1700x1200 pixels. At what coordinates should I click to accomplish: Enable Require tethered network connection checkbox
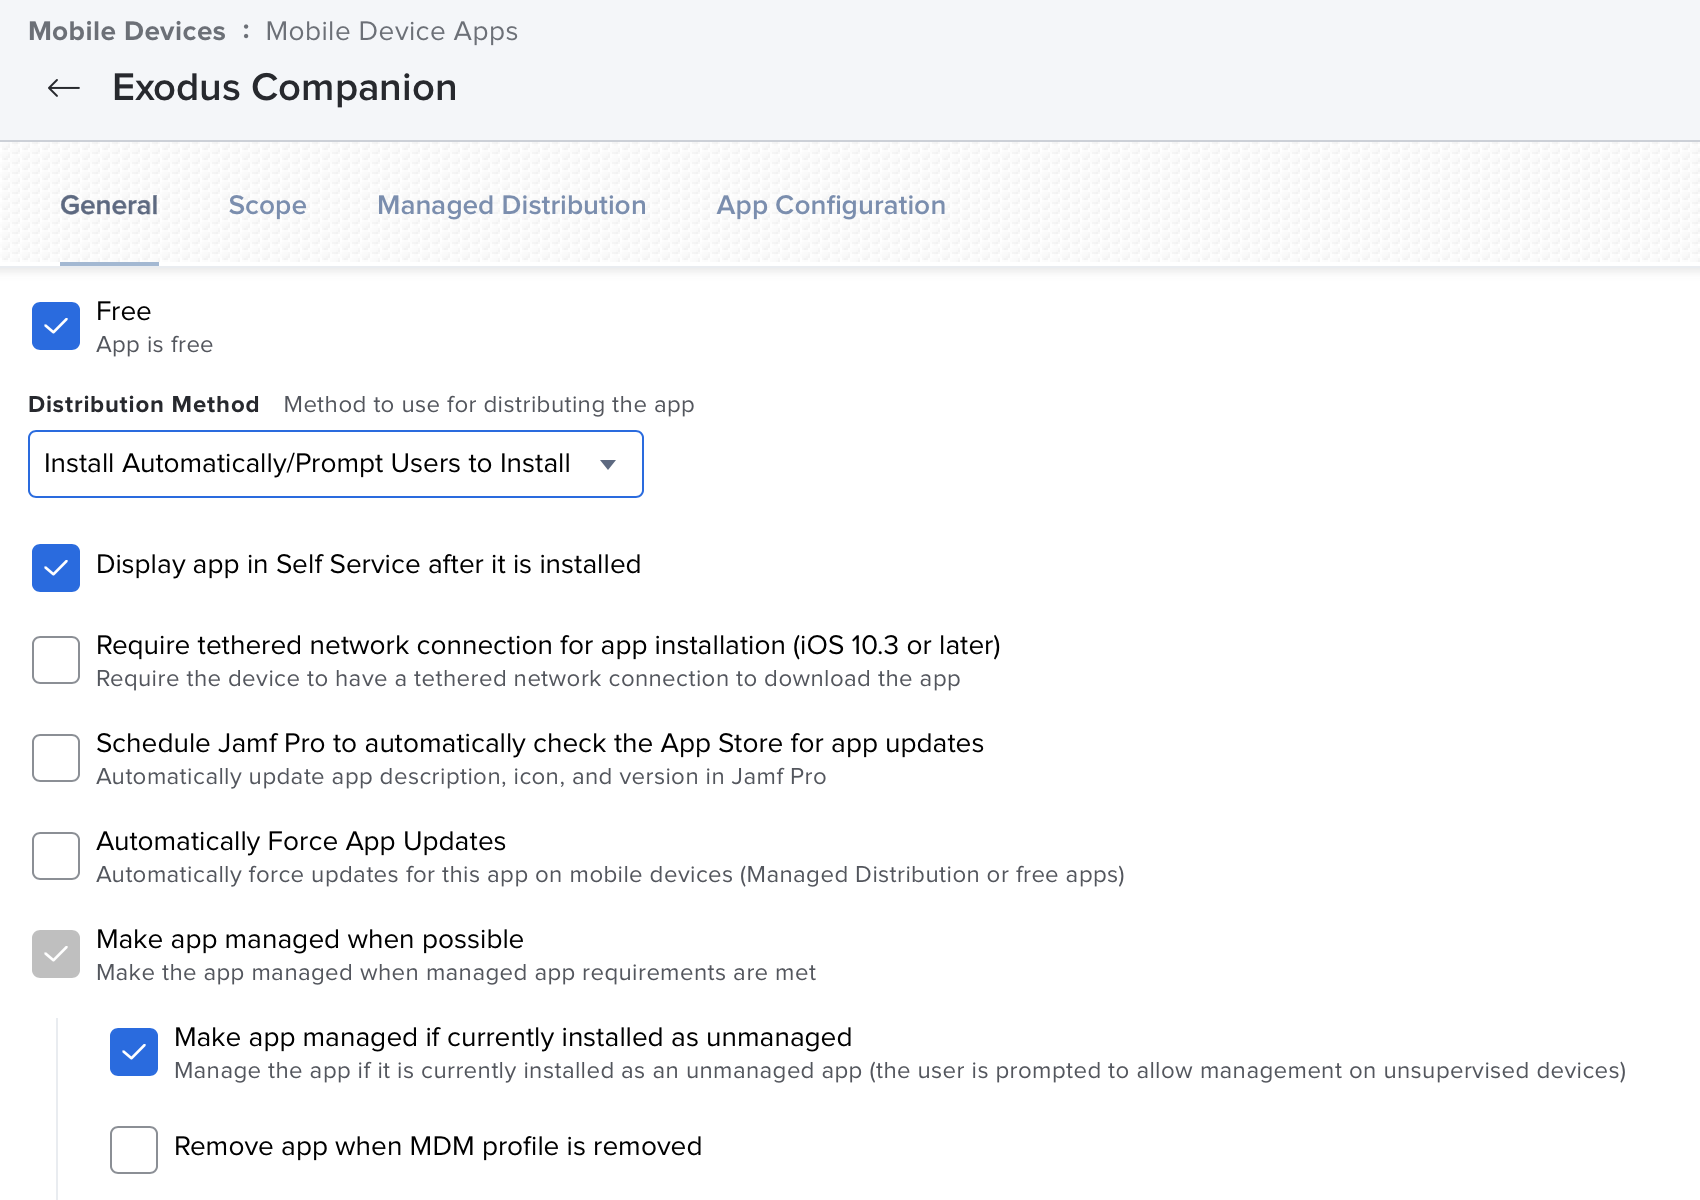point(56,660)
